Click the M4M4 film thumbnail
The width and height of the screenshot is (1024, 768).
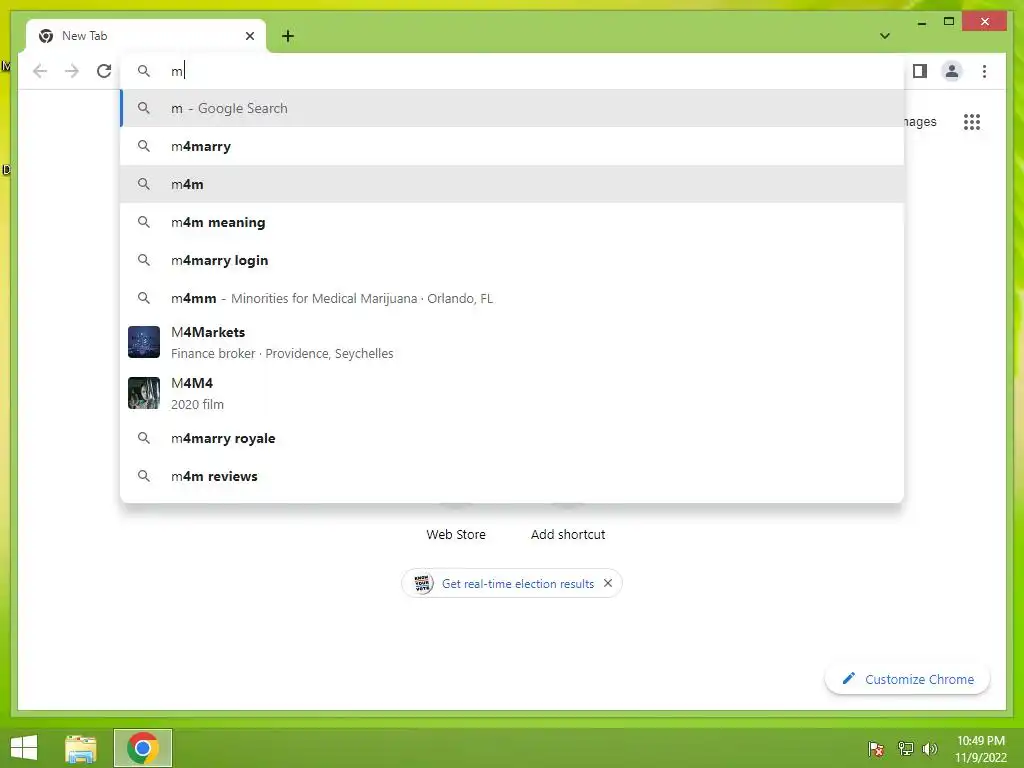point(144,393)
